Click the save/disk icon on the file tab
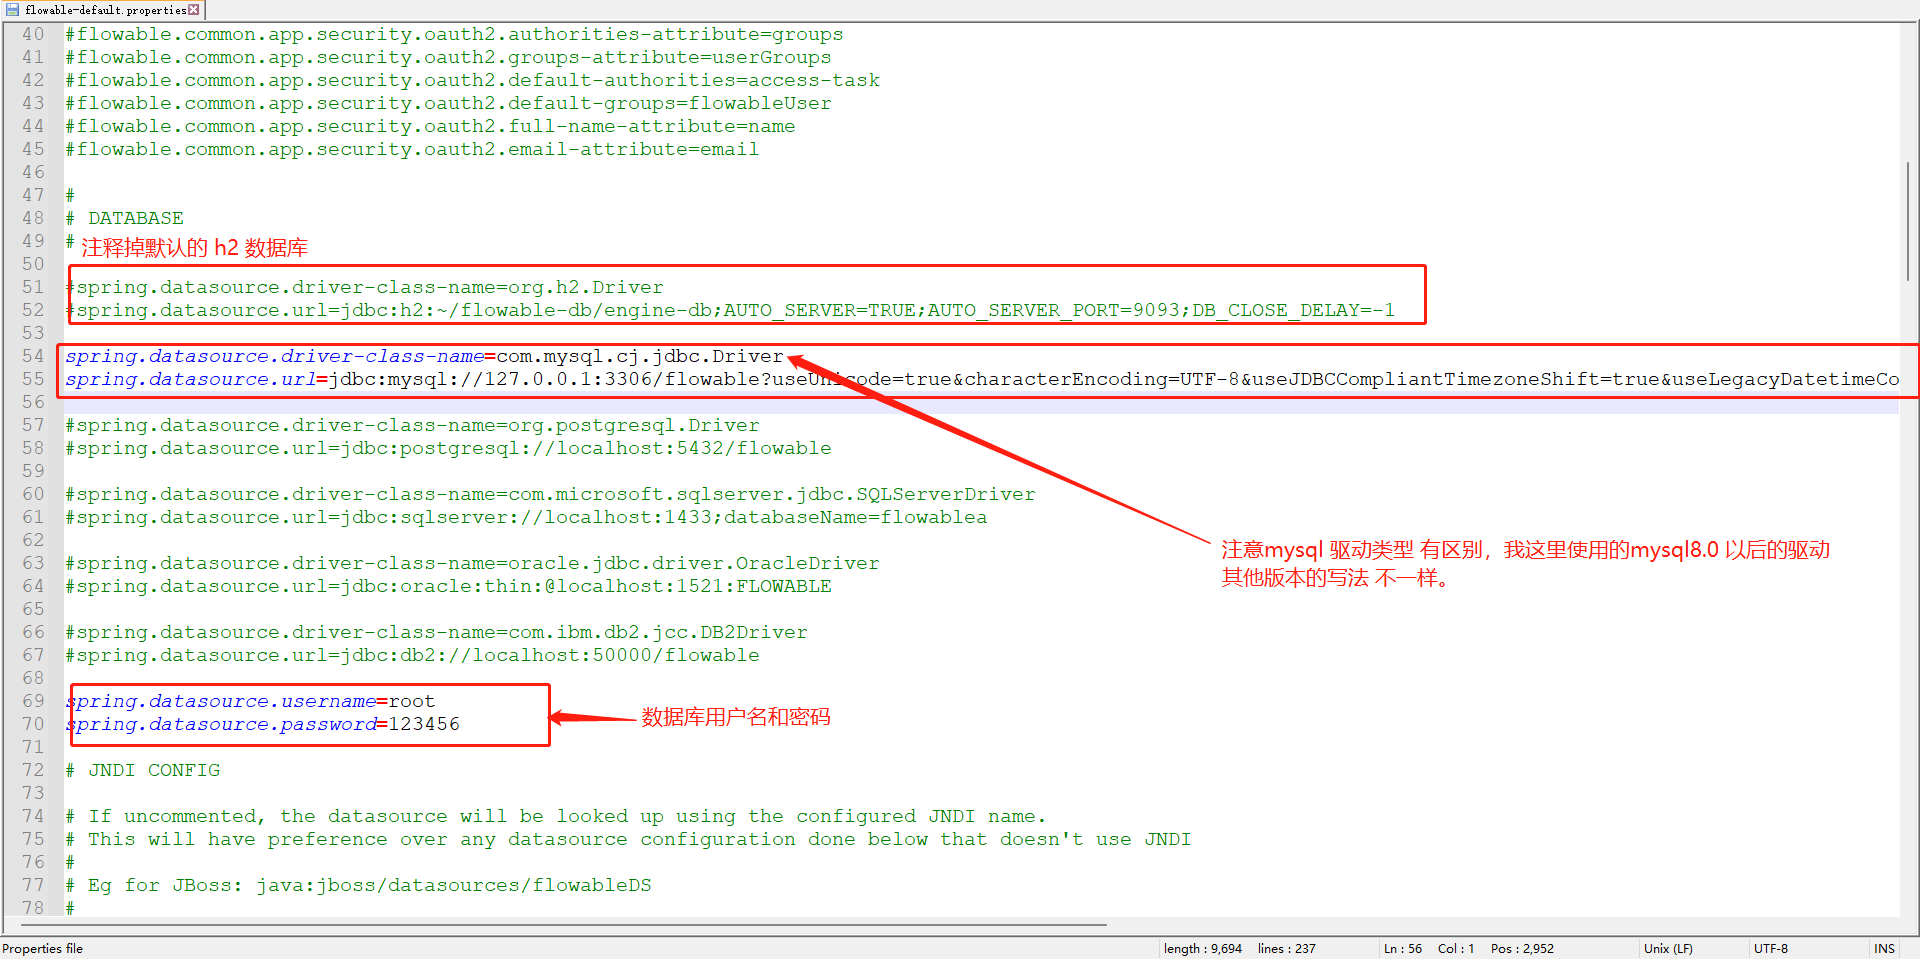 tap(10, 10)
